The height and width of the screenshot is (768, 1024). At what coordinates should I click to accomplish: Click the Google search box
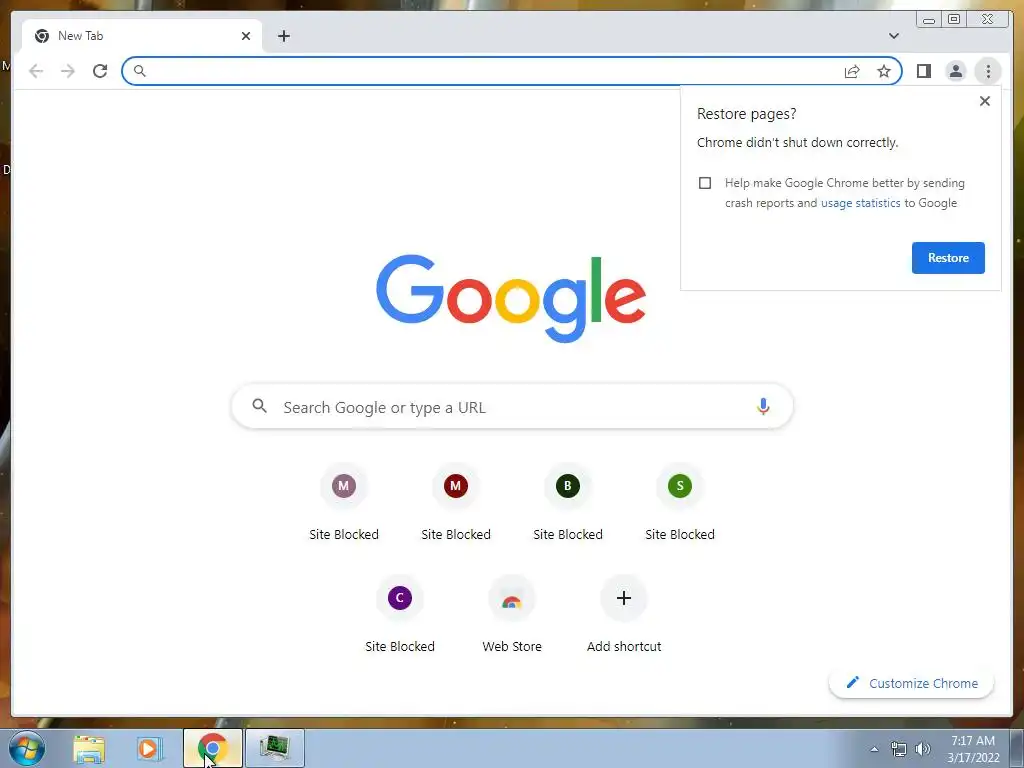512,407
